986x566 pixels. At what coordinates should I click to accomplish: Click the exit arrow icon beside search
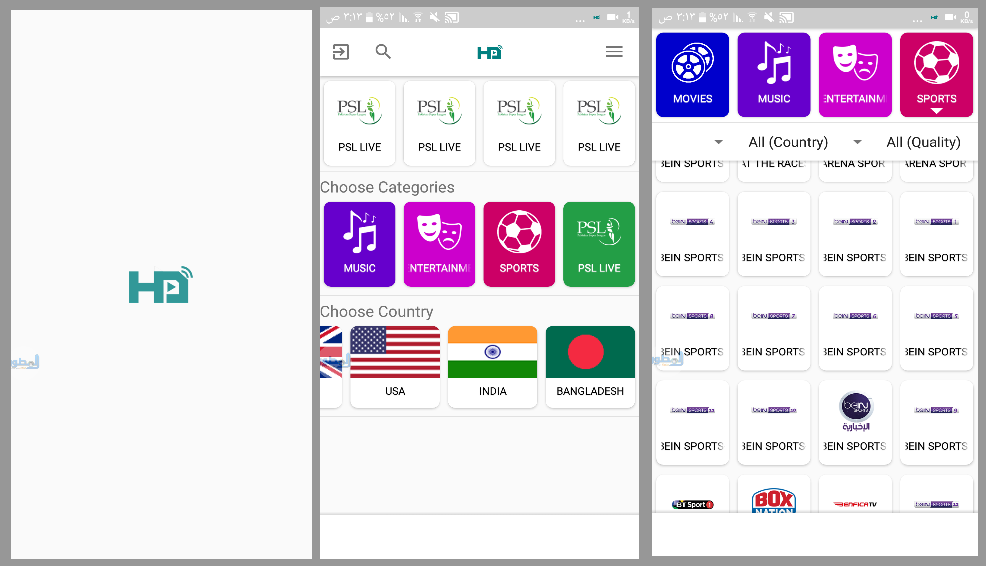click(x=341, y=52)
